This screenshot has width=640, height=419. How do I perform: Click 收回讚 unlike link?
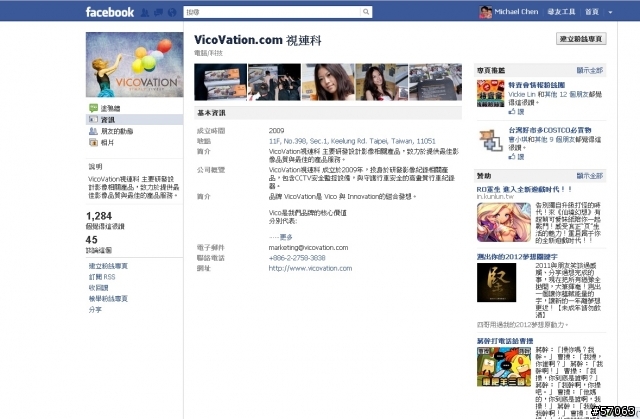(98, 288)
